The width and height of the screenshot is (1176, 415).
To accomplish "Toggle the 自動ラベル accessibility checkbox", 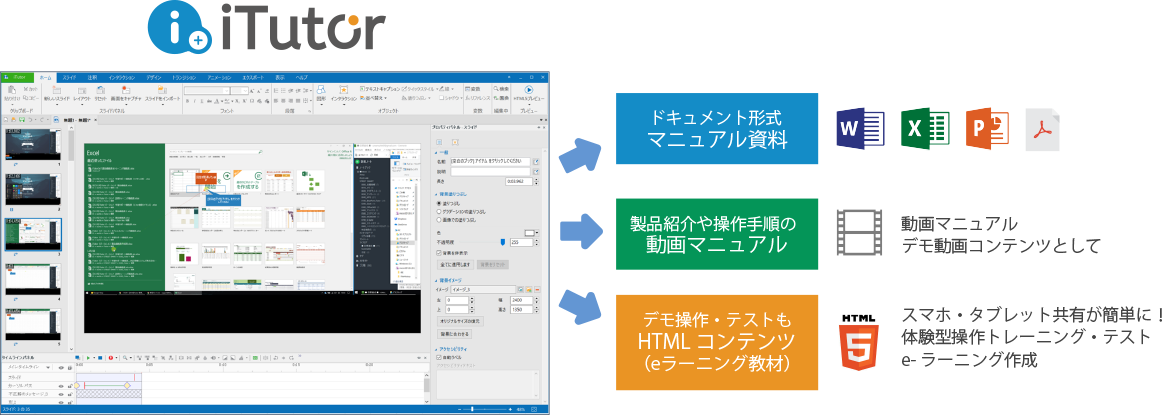I will coord(439,357).
